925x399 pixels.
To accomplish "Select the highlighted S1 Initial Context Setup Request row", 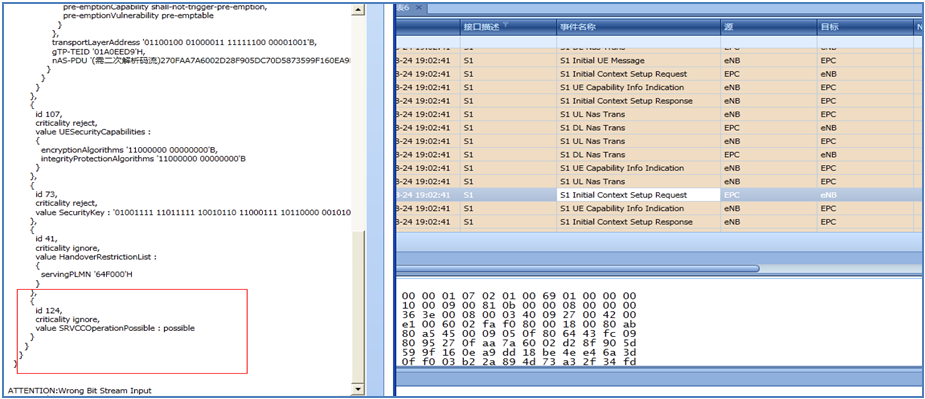I will 660,195.
